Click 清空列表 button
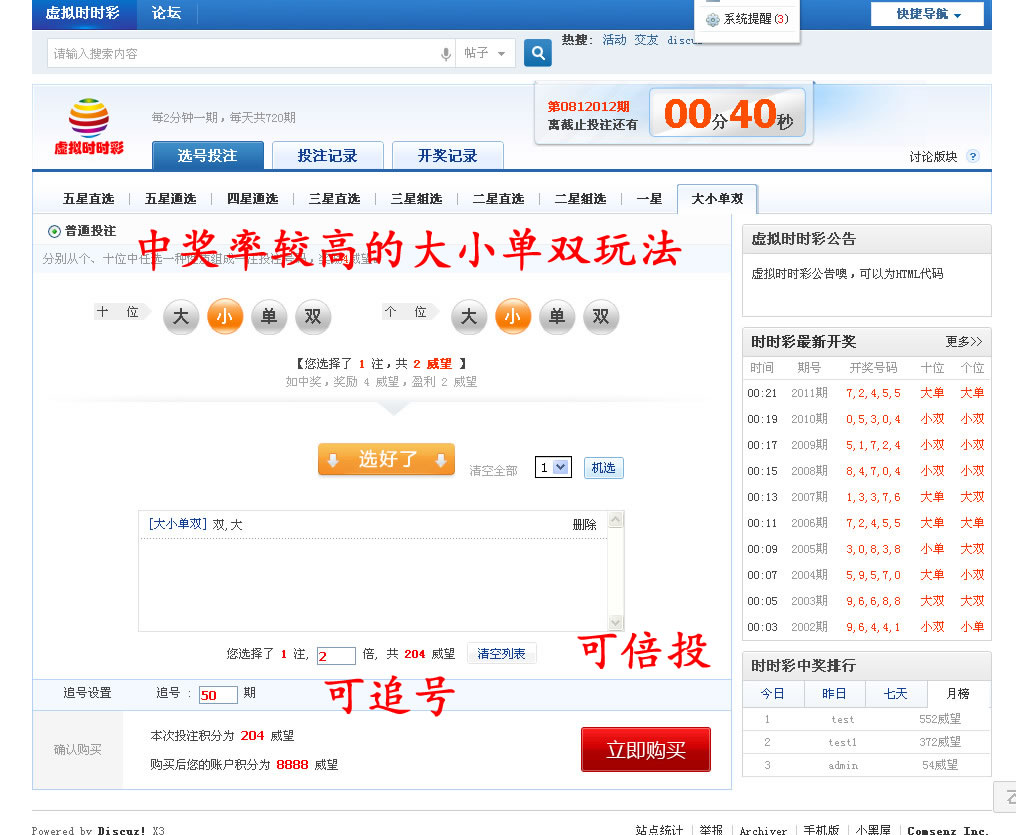The height and width of the screenshot is (835, 1016). click(501, 654)
